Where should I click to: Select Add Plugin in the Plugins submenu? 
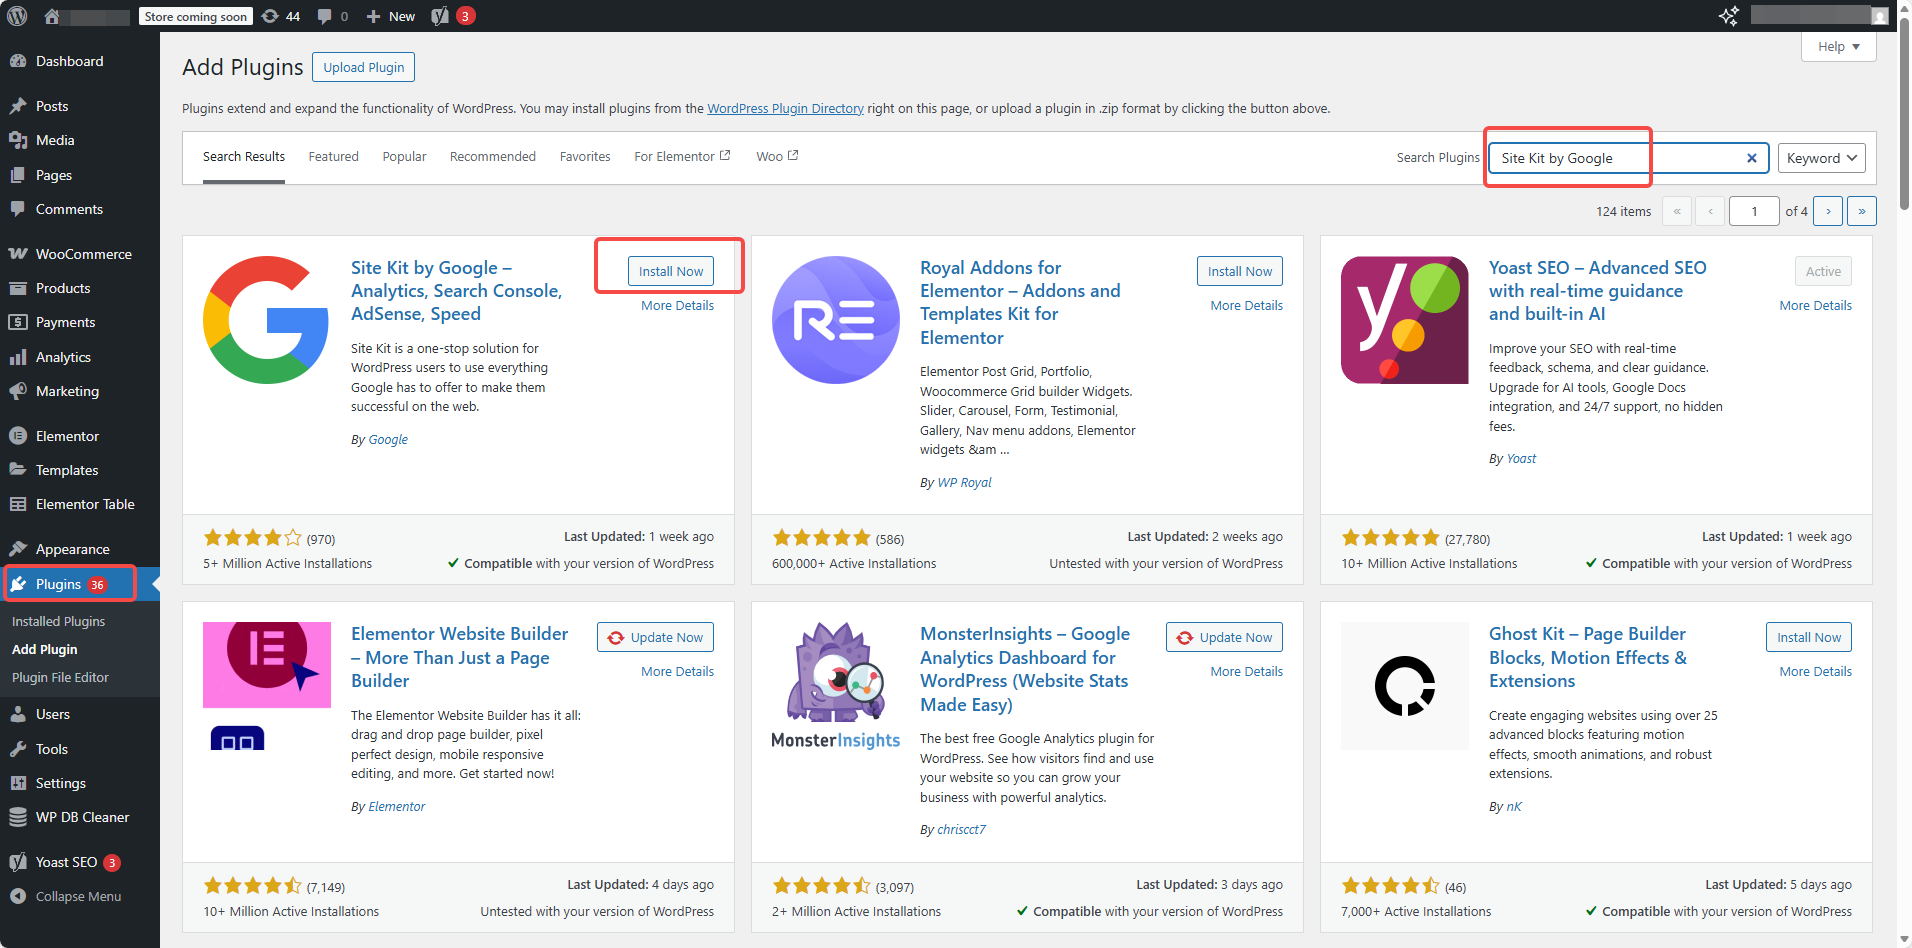click(44, 649)
